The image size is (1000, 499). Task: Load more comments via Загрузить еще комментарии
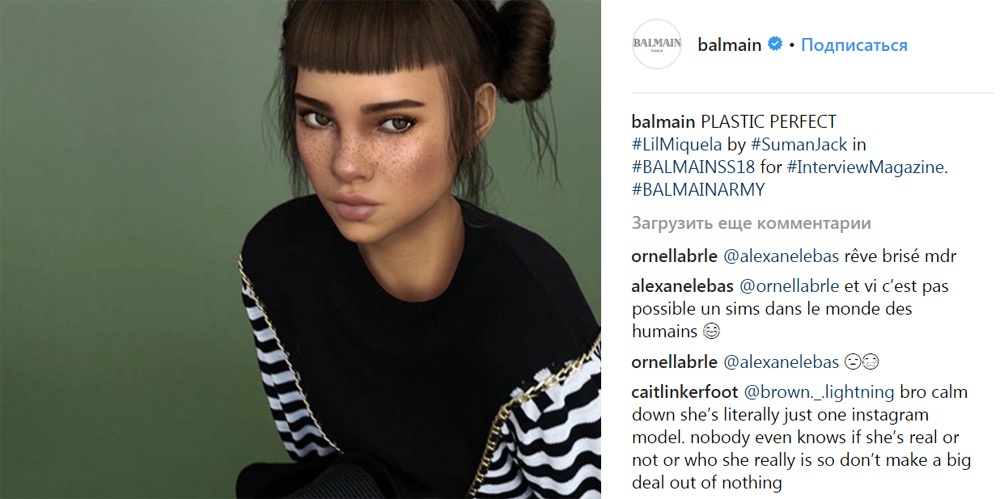[x=751, y=223]
